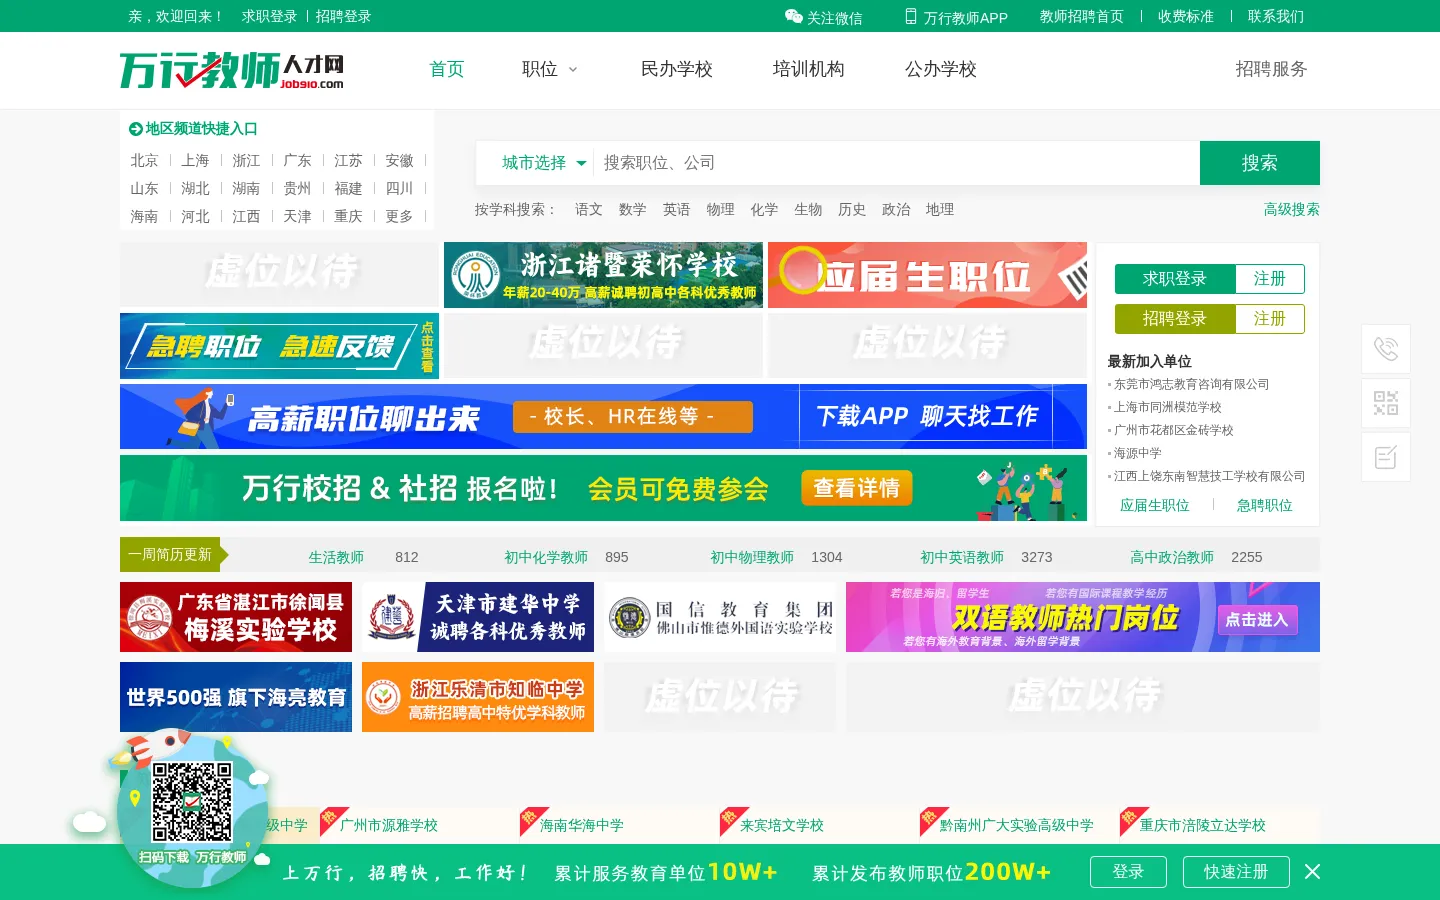The width and height of the screenshot is (1440, 900).
Task: Open the 浙江诸暨荣怀学校 banner
Action: (x=603, y=275)
